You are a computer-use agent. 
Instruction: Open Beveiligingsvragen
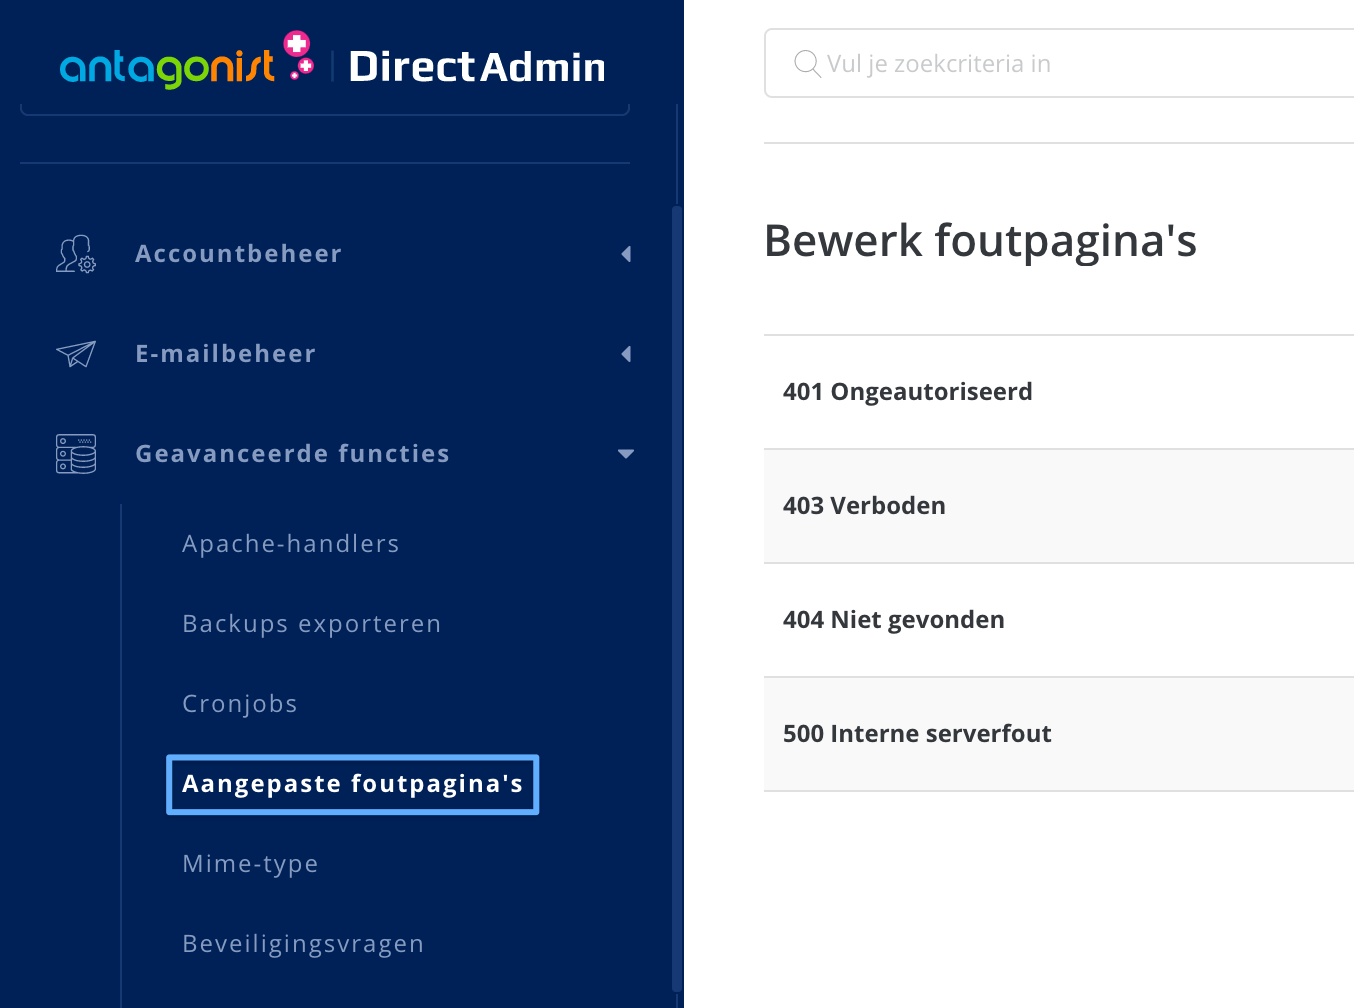(x=303, y=943)
